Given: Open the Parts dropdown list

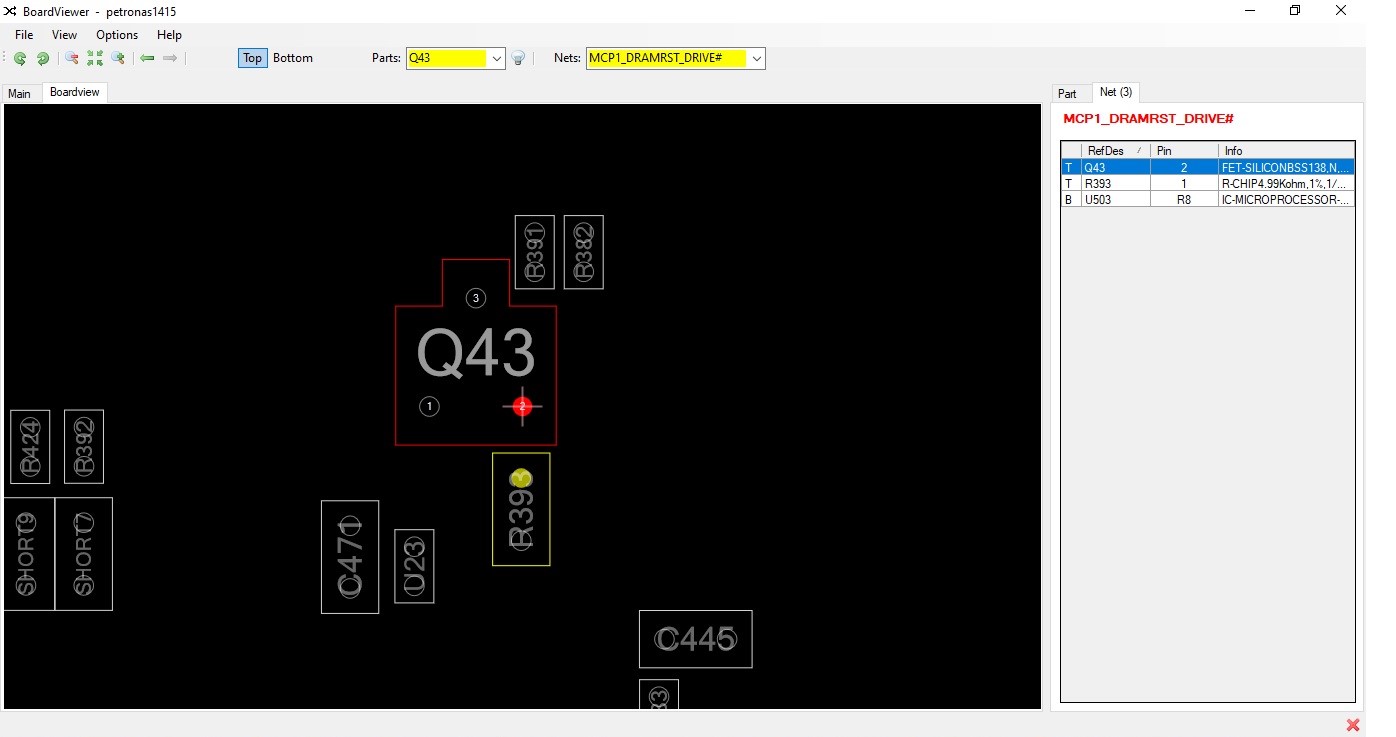Looking at the screenshot, I should pos(497,58).
